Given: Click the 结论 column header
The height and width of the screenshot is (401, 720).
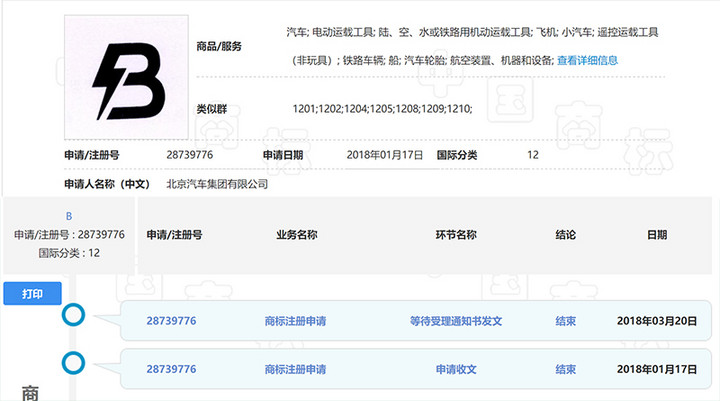Looking at the screenshot, I should (565, 235).
